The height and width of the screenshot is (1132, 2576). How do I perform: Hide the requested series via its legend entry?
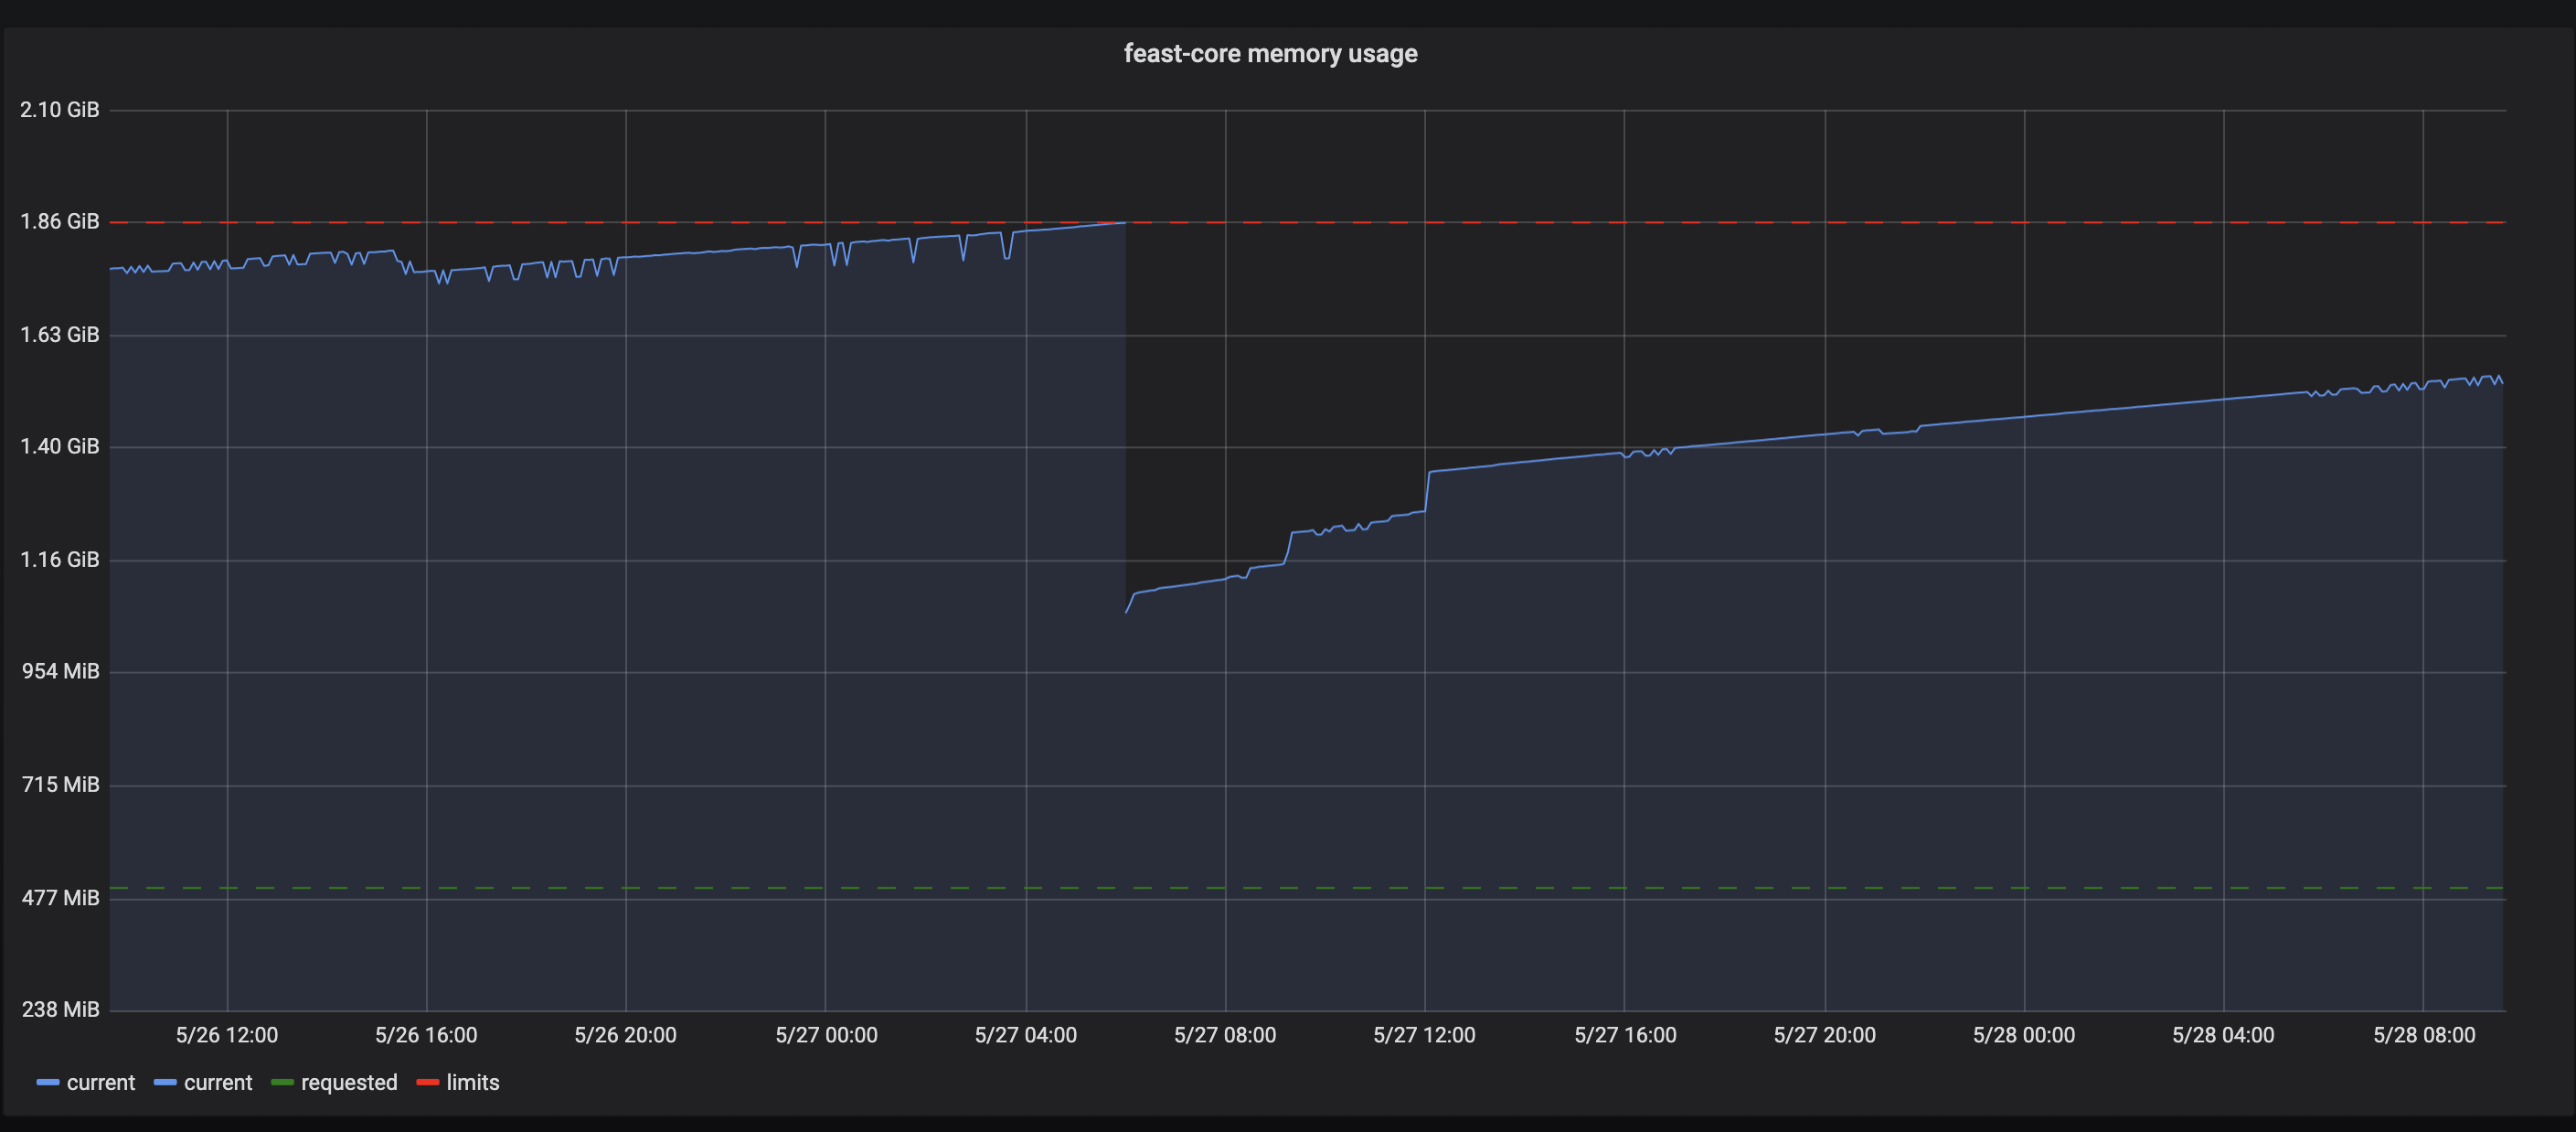[x=348, y=1082]
